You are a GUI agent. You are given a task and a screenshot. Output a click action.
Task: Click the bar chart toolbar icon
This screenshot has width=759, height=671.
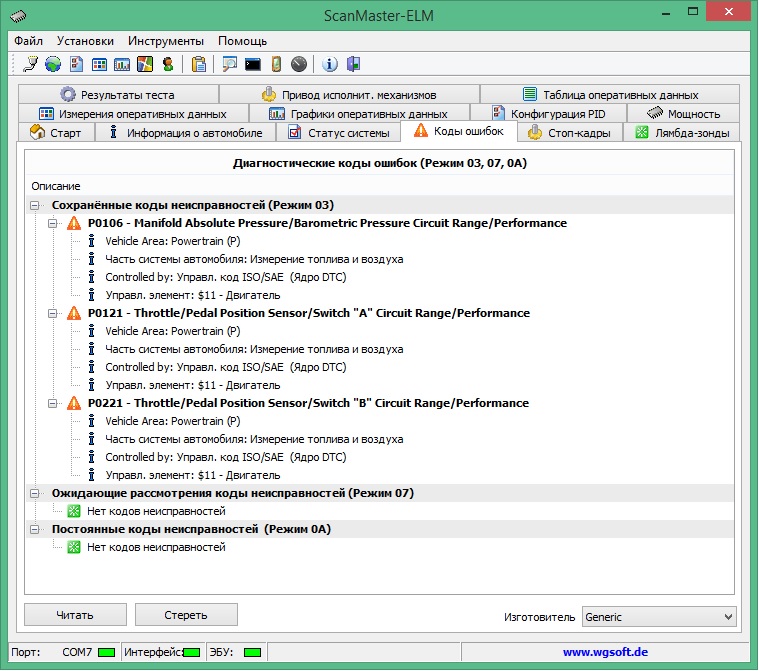point(122,64)
